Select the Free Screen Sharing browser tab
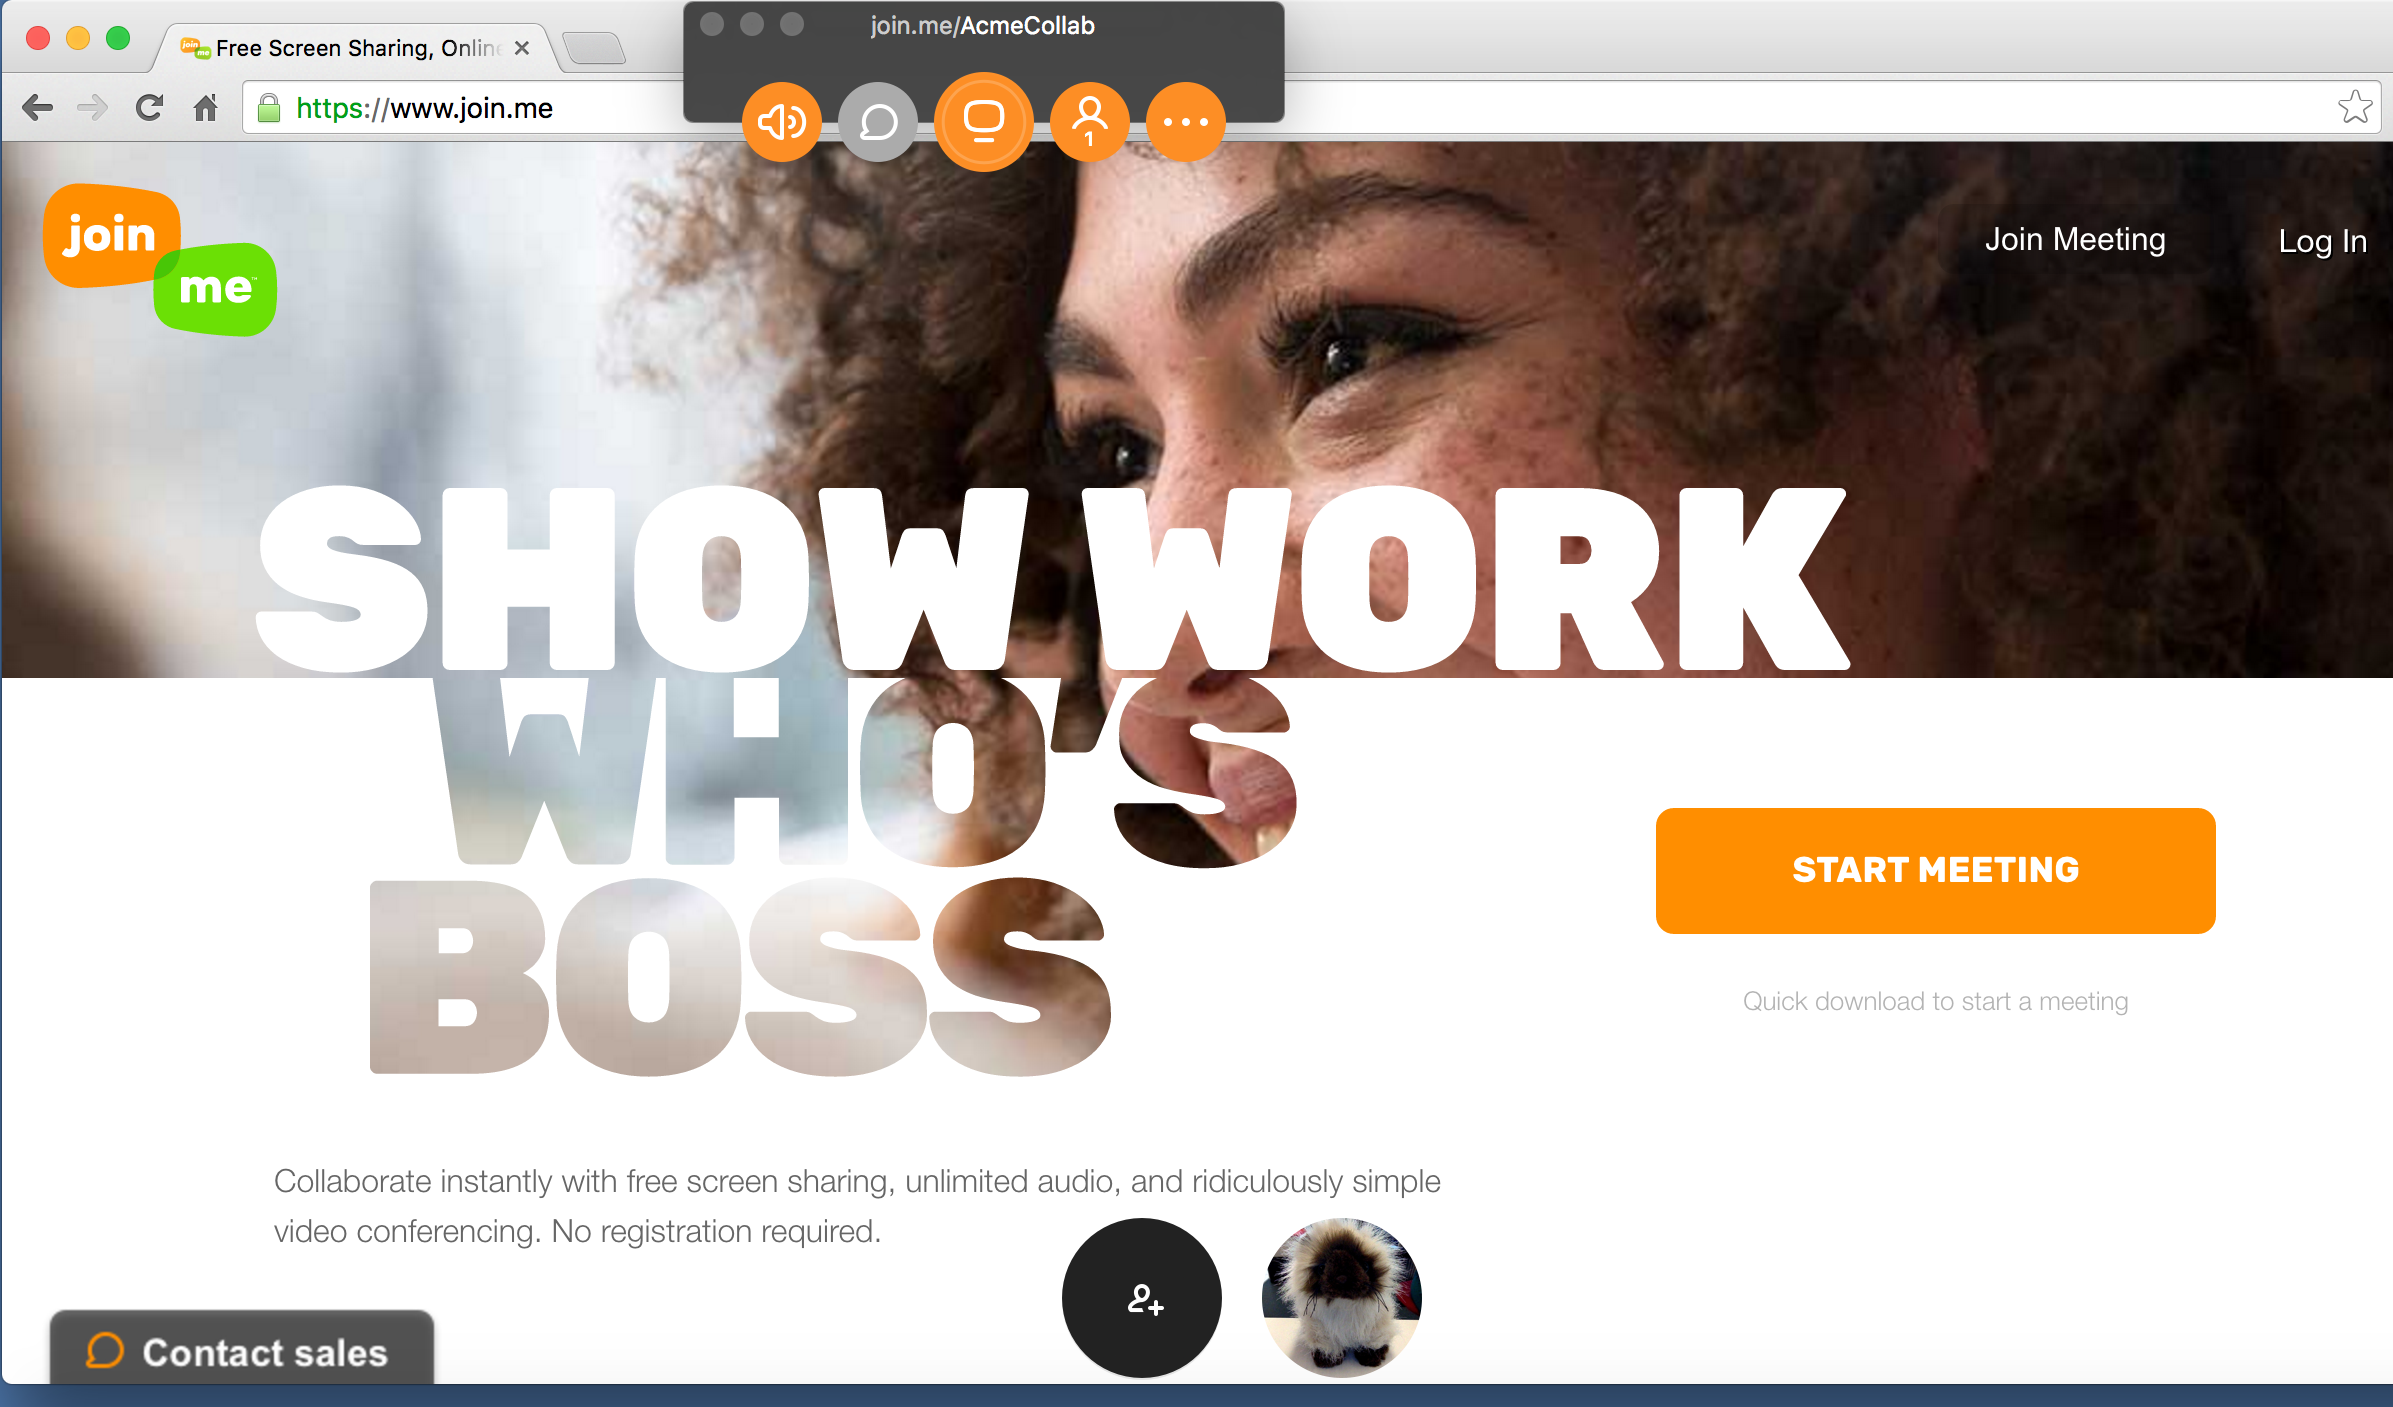 click(356, 48)
